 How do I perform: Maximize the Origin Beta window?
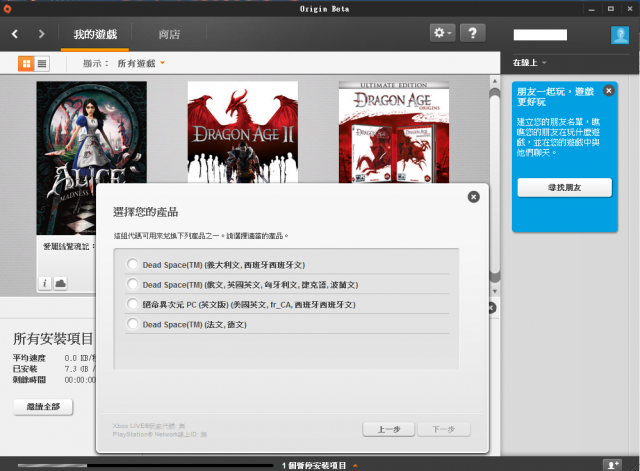[611, 9]
